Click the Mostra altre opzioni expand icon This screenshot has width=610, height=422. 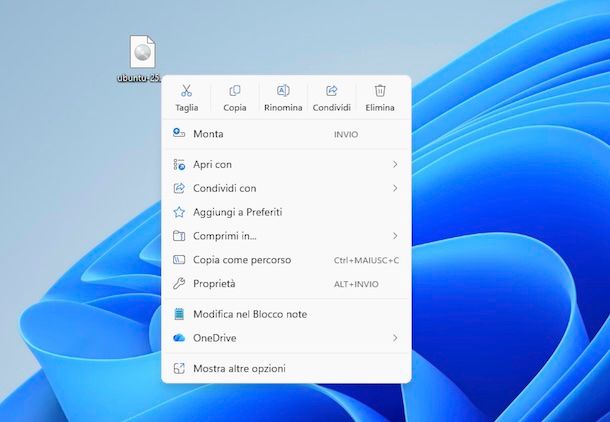[x=179, y=368]
